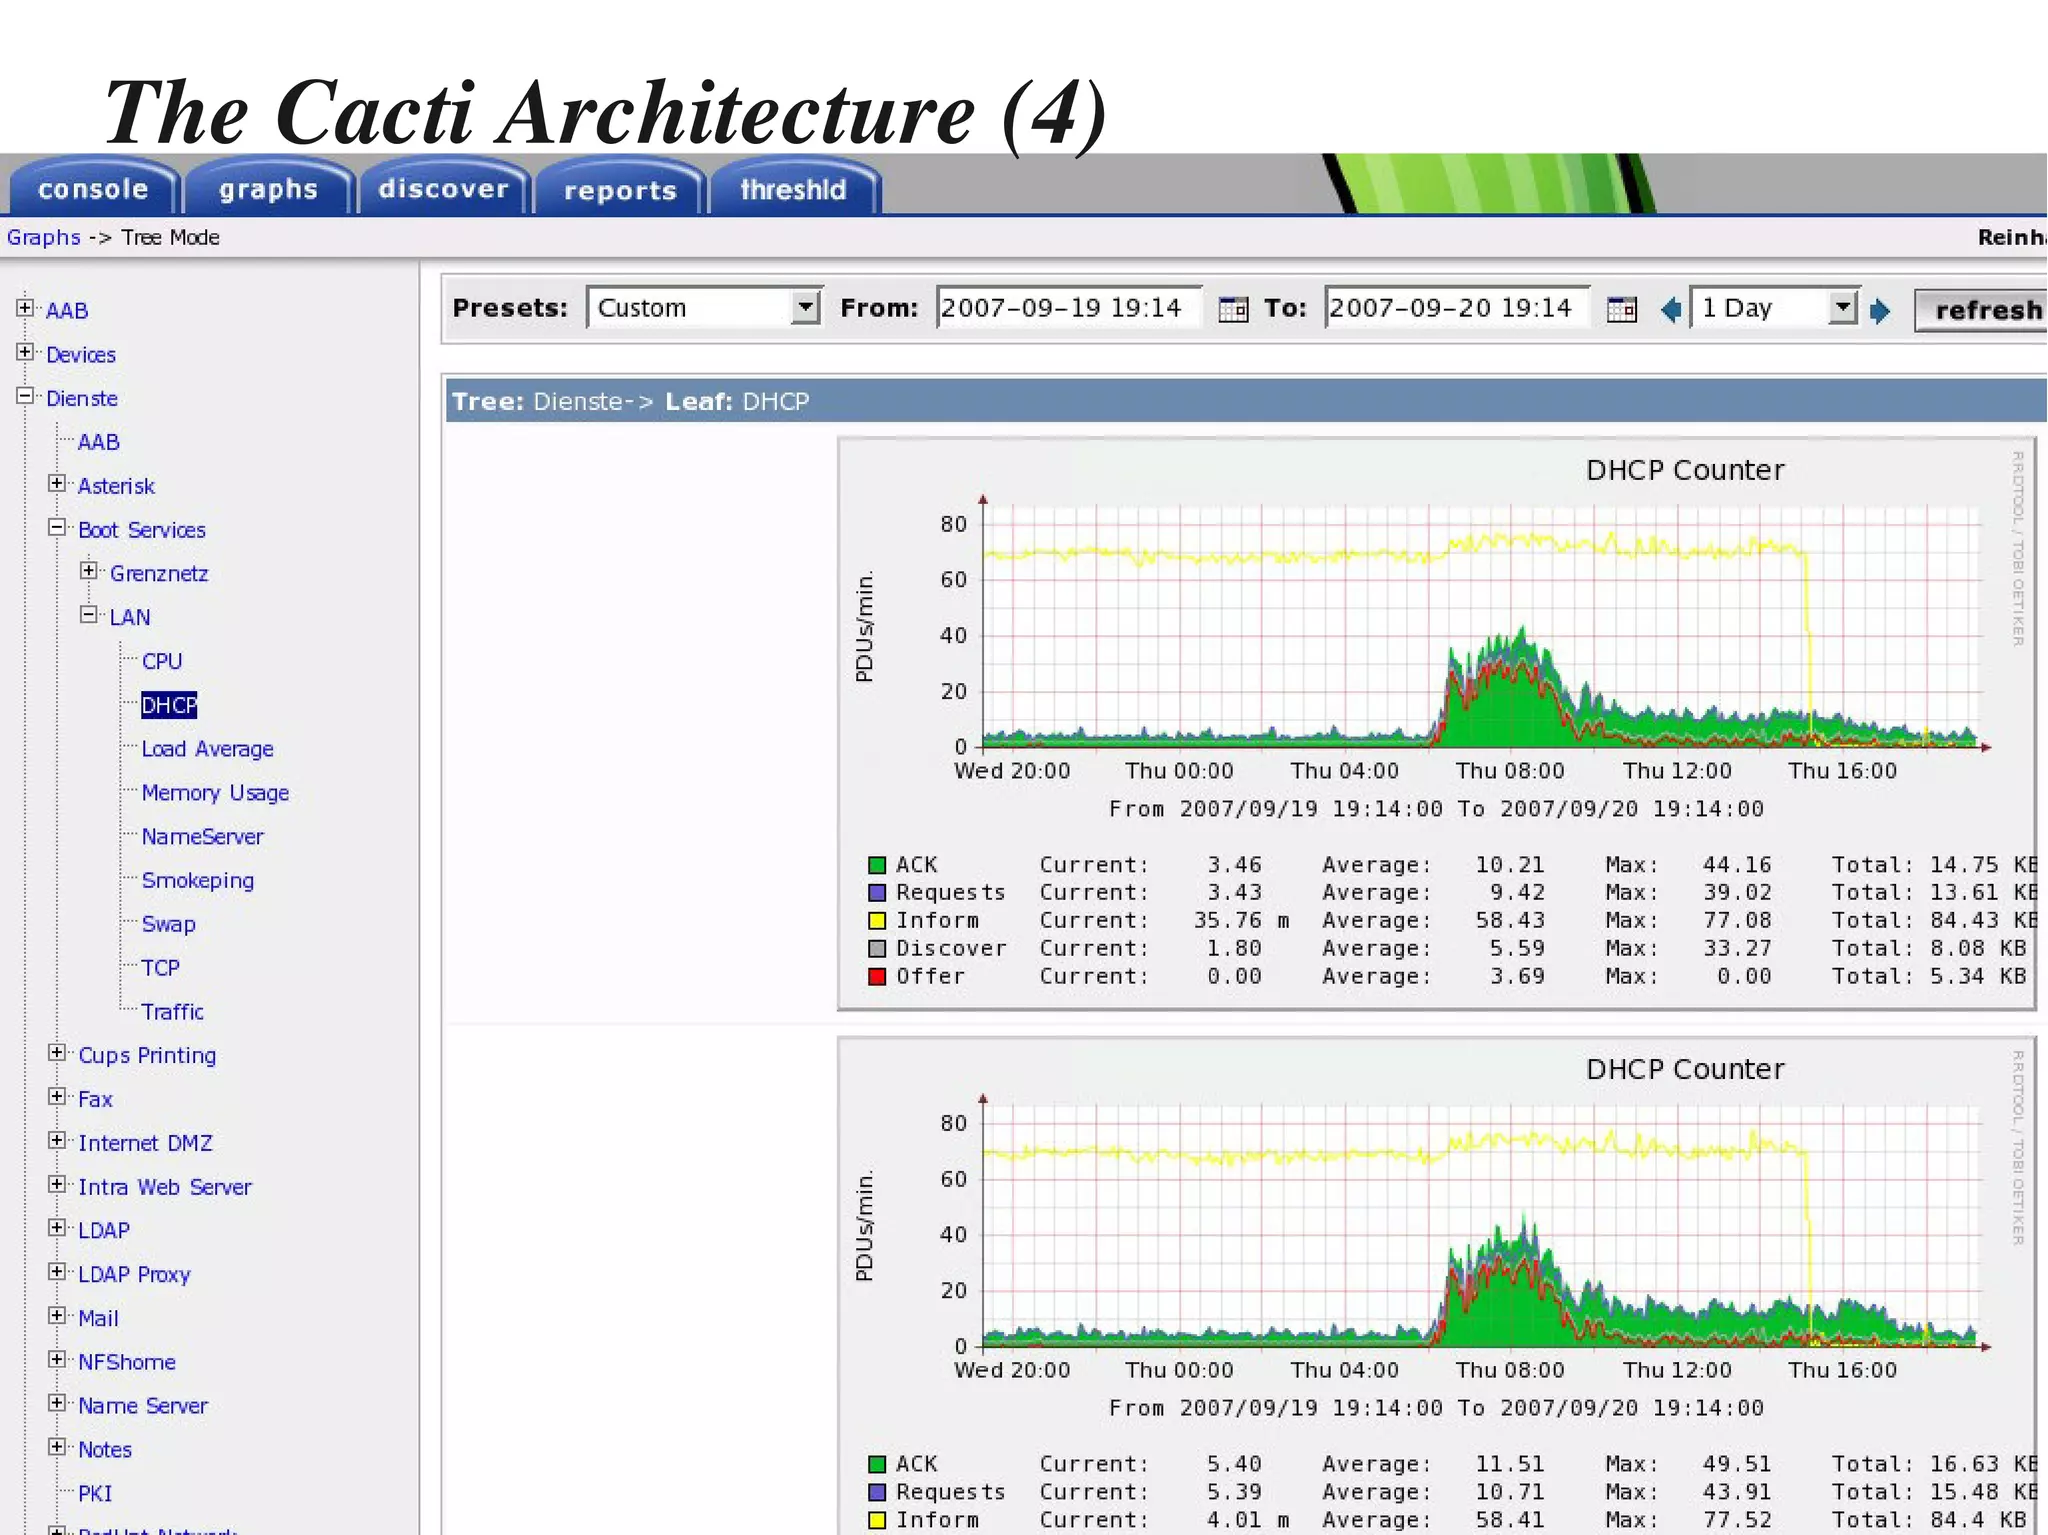2048x1535 pixels.
Task: Open the first DHCP Counter graph
Action: (1436, 724)
